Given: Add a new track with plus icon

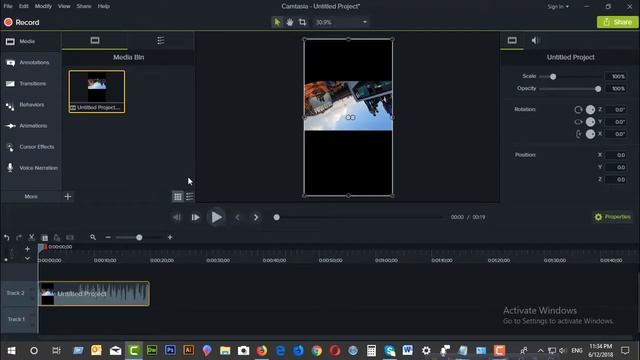Looking at the screenshot, I should pyautogui.click(x=27, y=249).
